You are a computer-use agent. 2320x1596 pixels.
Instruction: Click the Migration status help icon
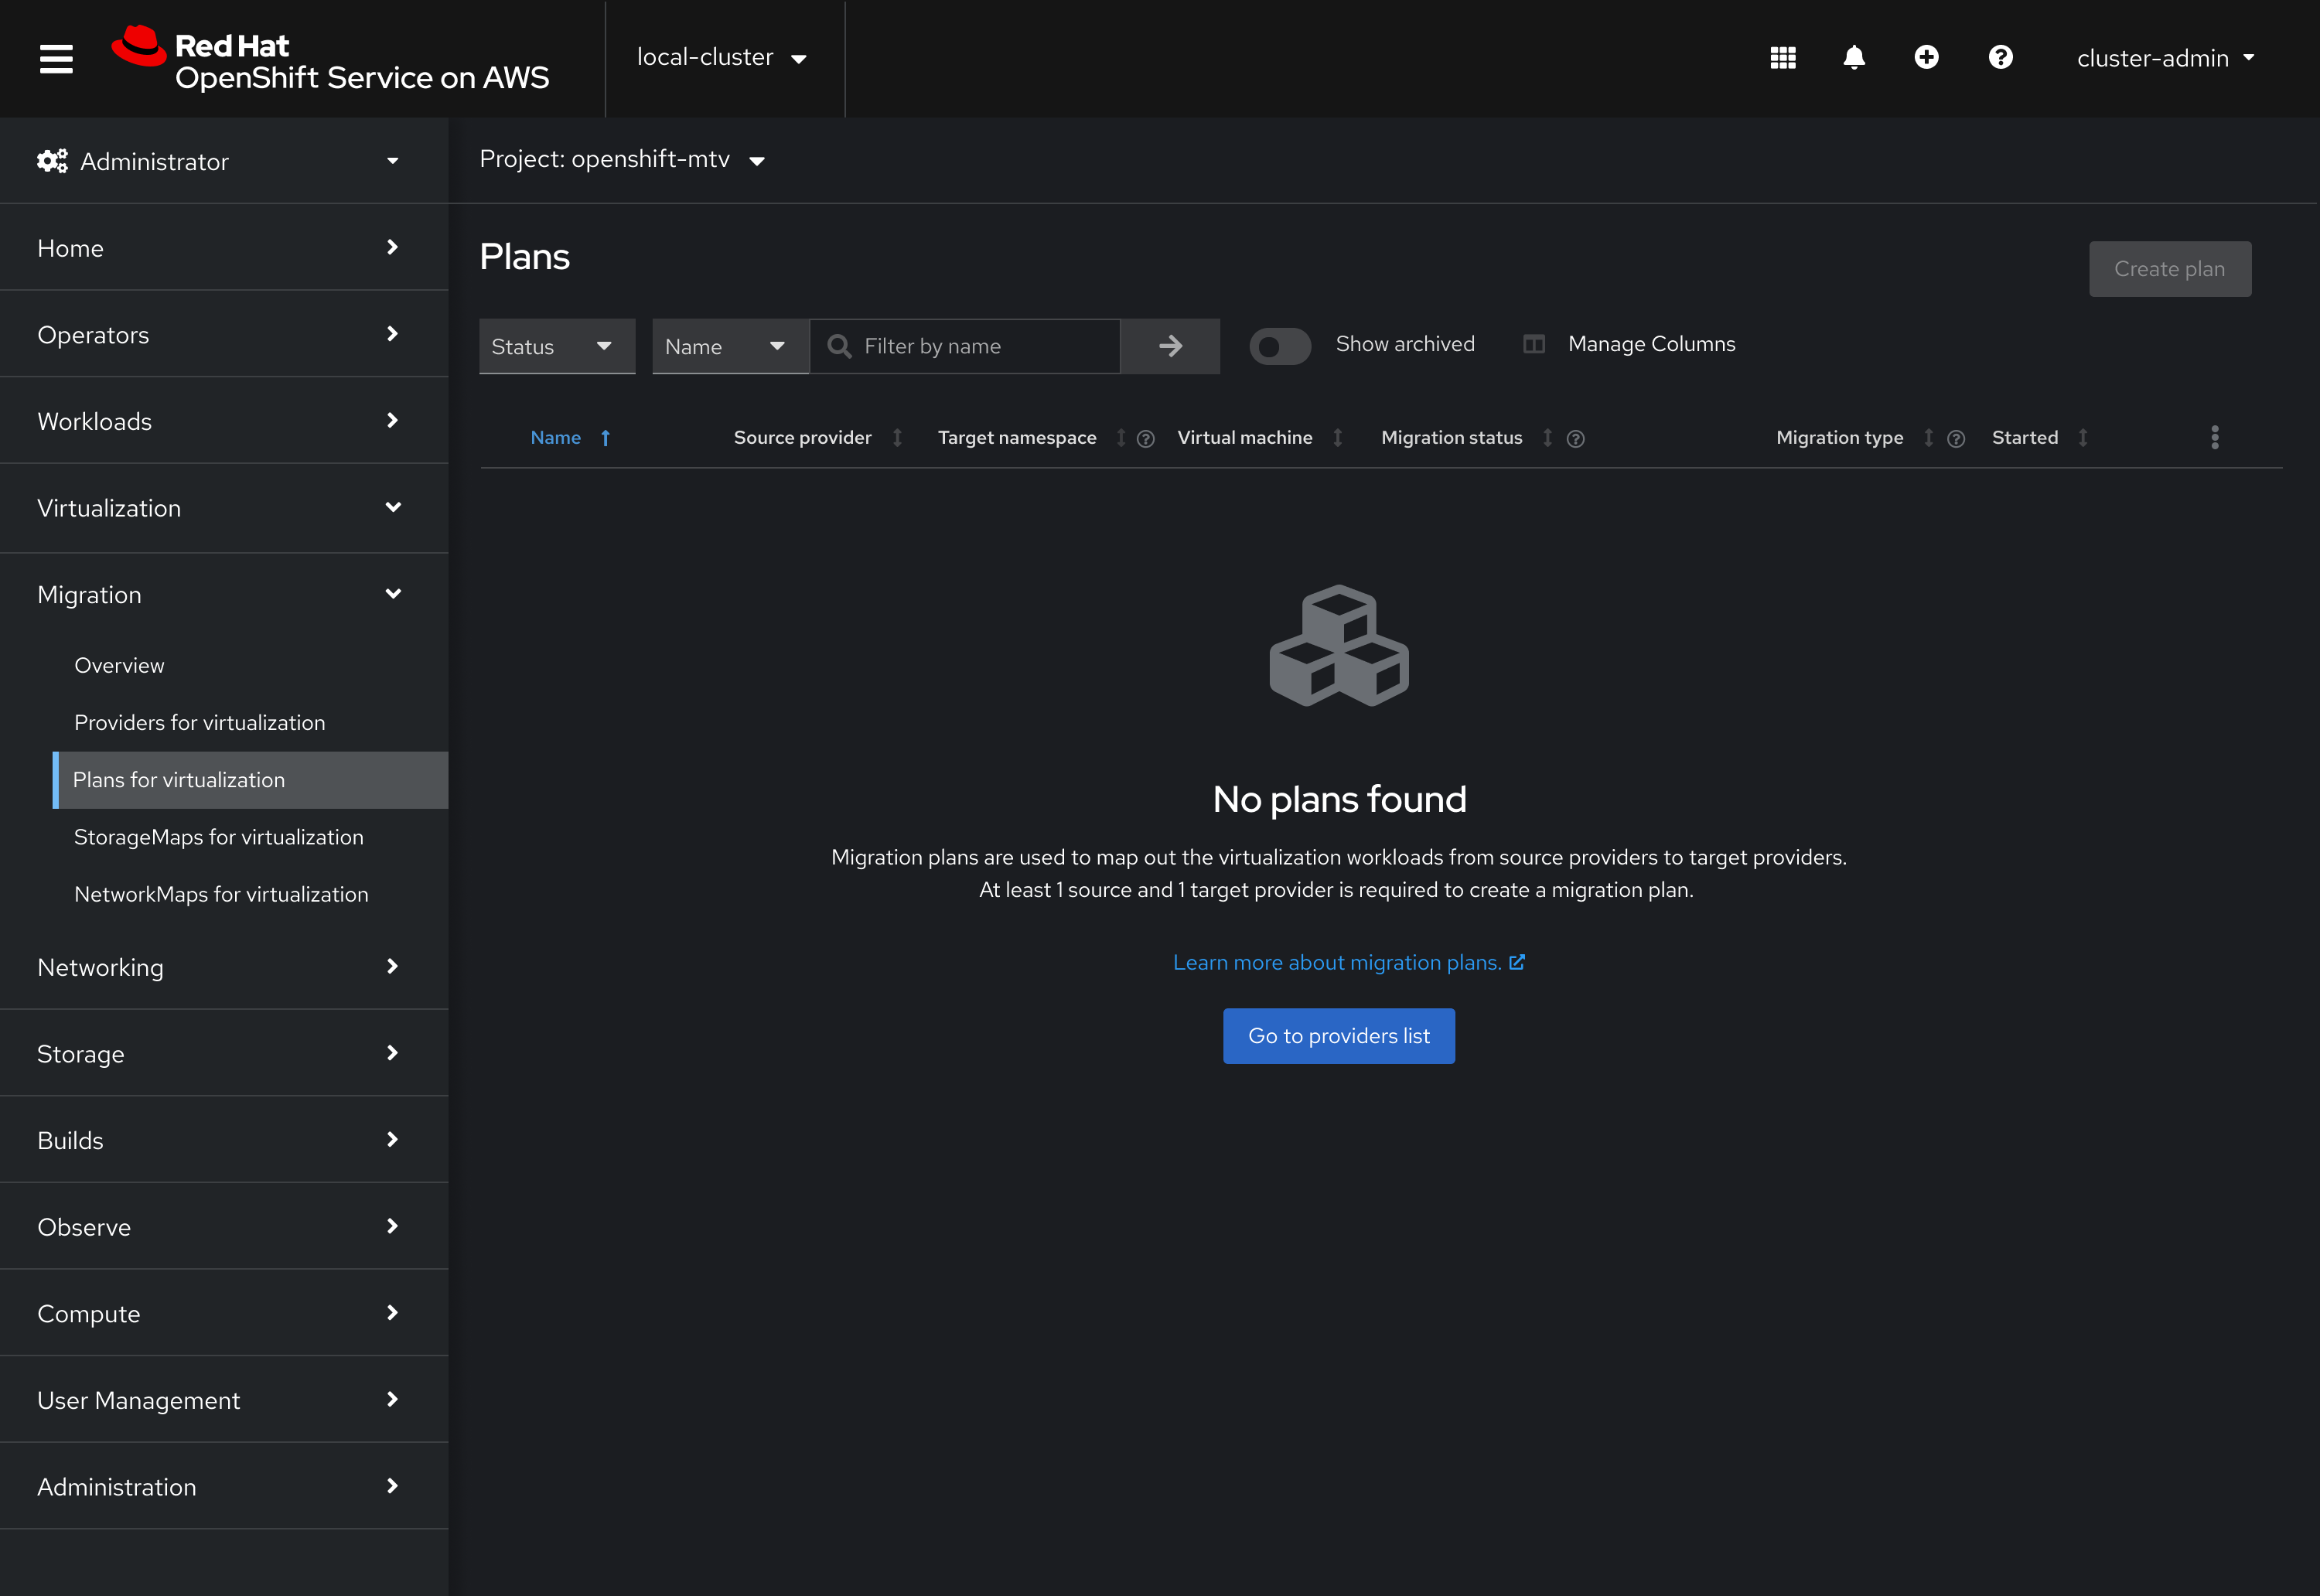click(1575, 439)
